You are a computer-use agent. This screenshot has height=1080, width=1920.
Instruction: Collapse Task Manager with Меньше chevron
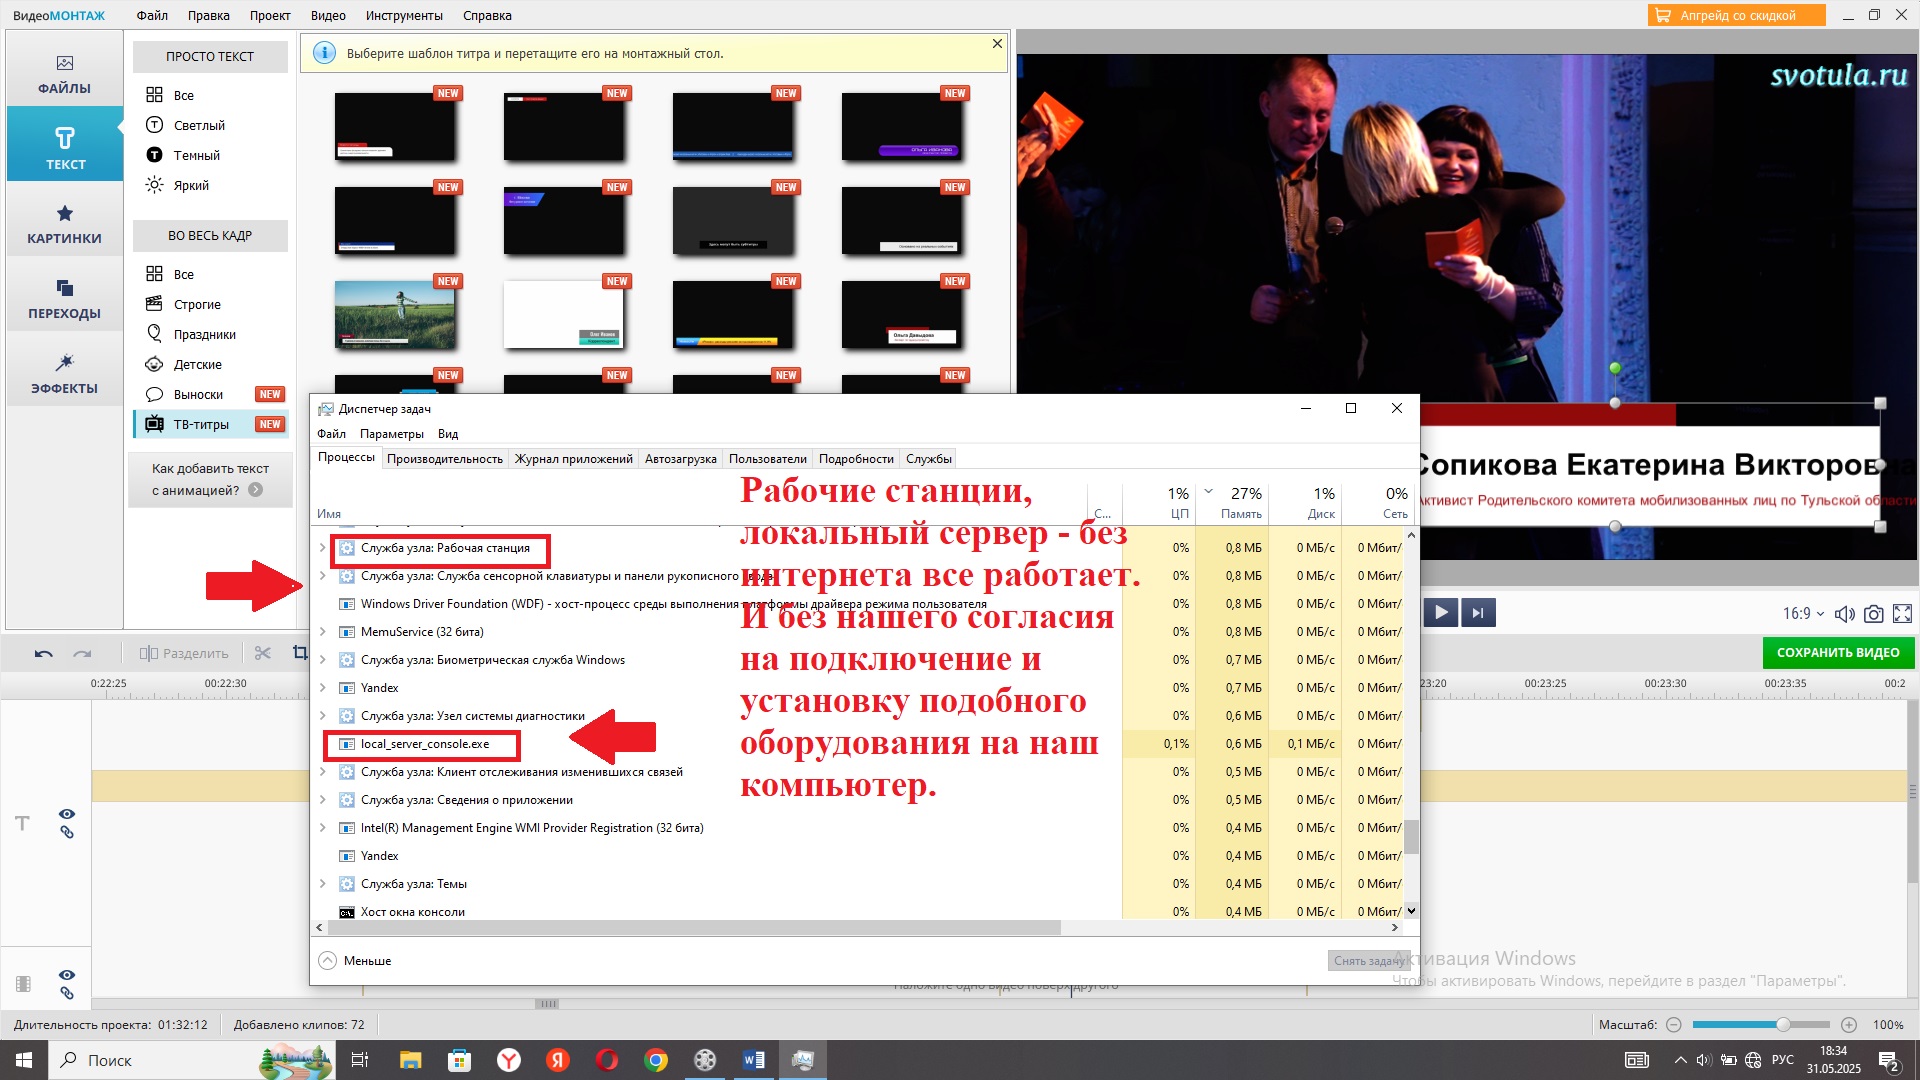point(328,960)
